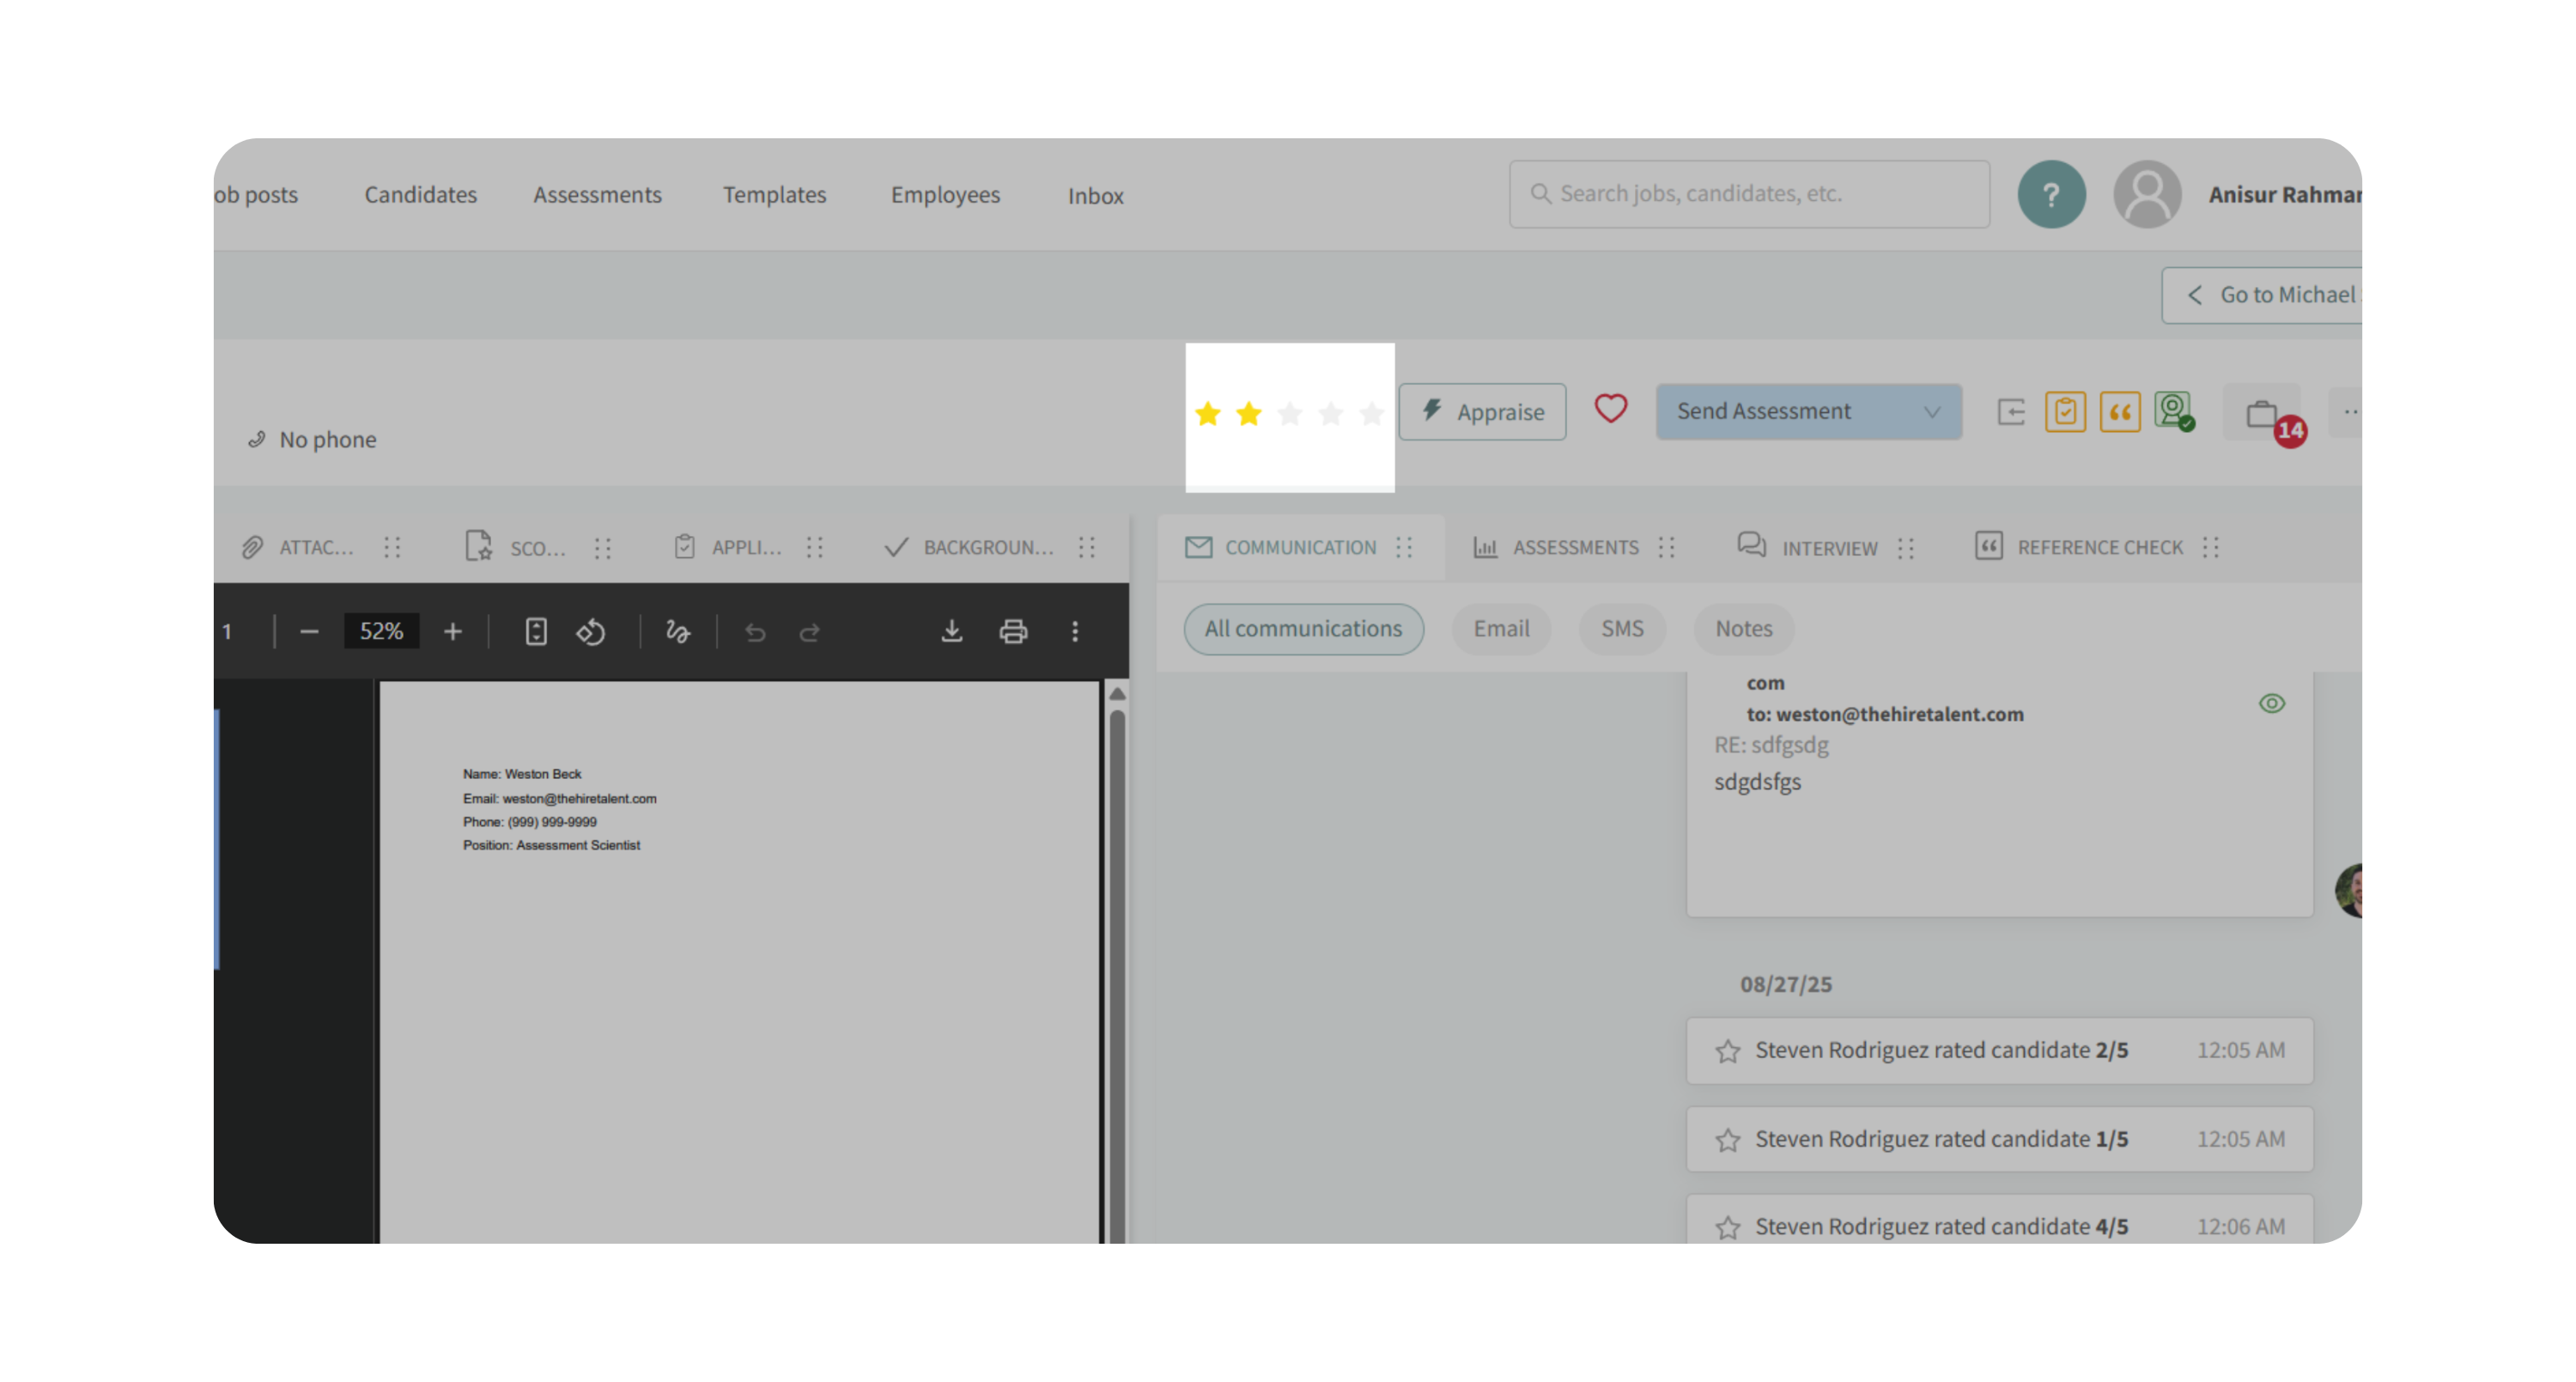Click the orange quote reference icon
This screenshot has height=1382, width=2576.
pos(2119,412)
